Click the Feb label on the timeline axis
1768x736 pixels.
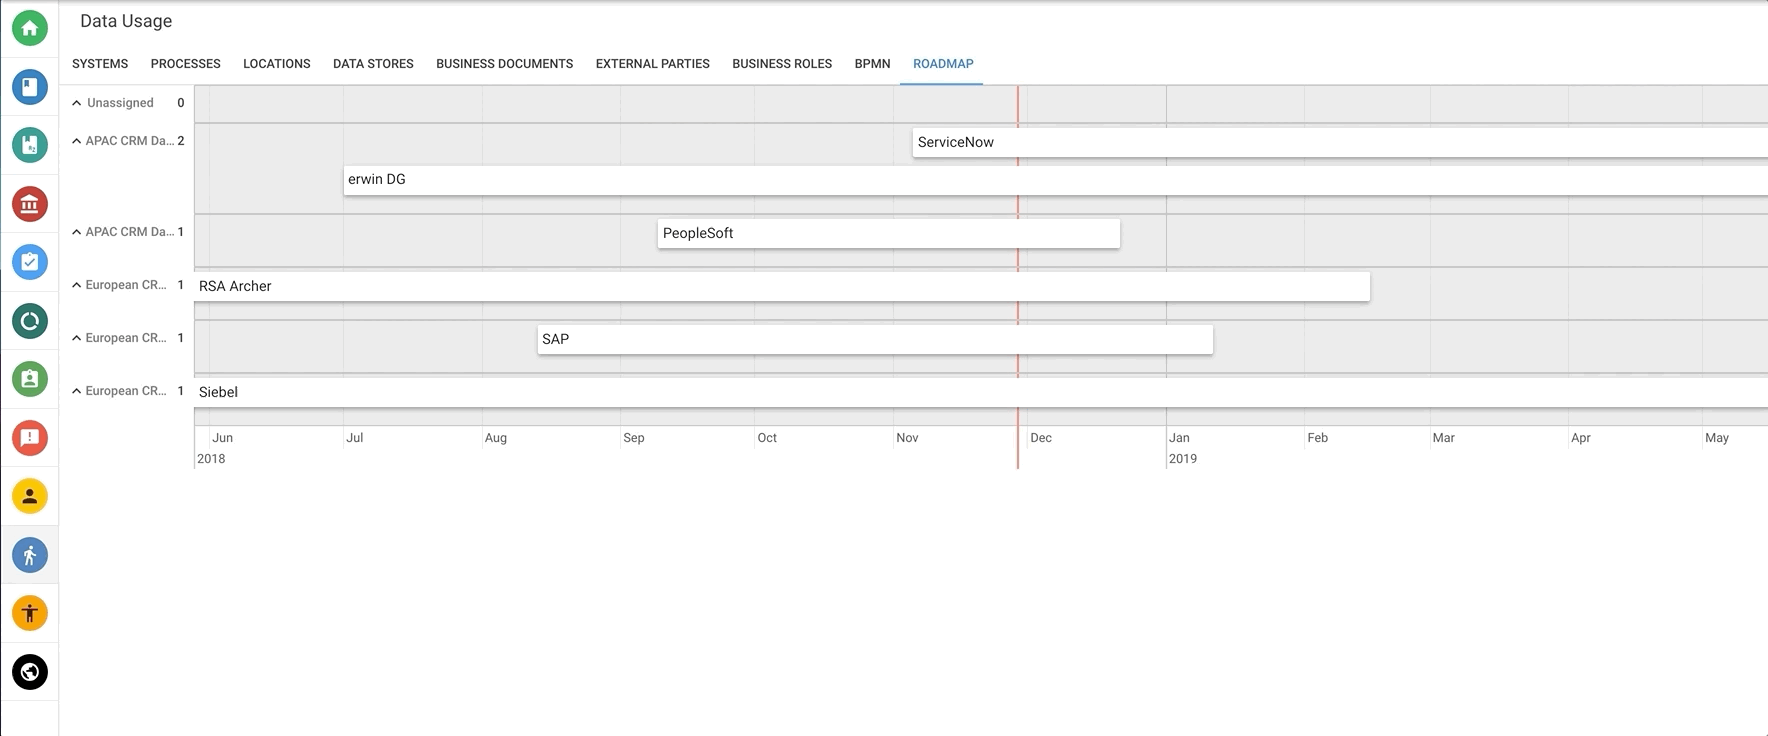pyautogui.click(x=1318, y=438)
